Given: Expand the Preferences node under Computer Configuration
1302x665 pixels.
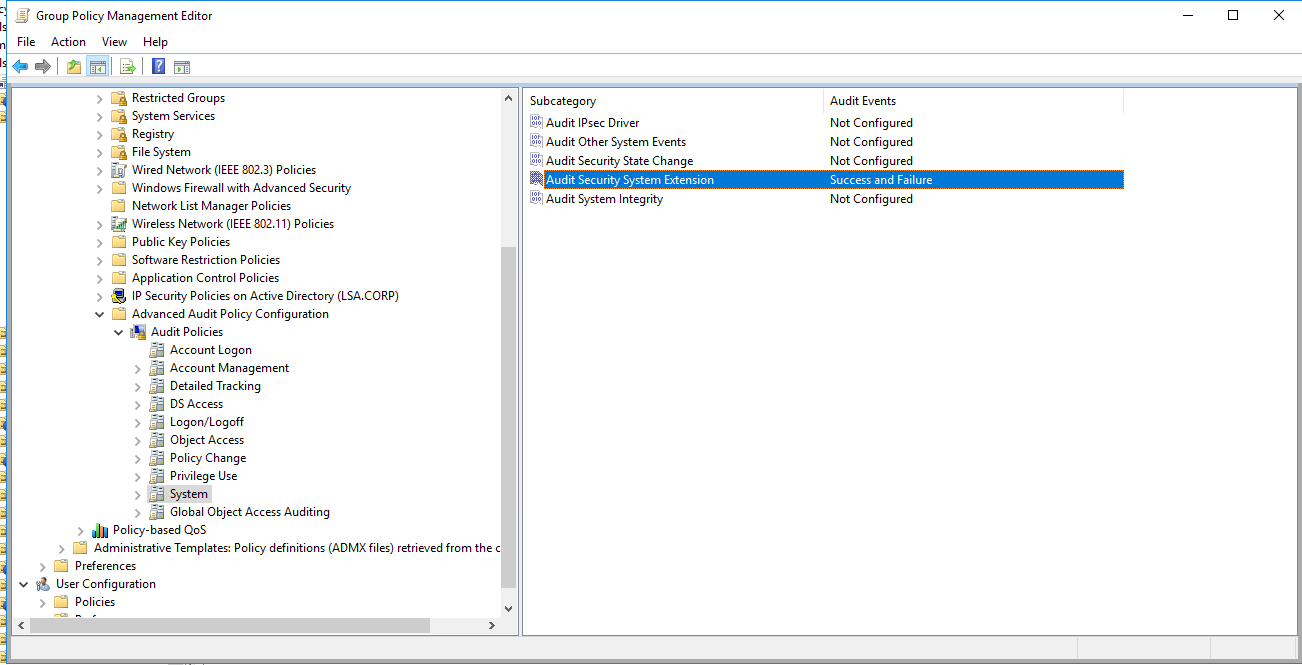Looking at the screenshot, I should [43, 566].
